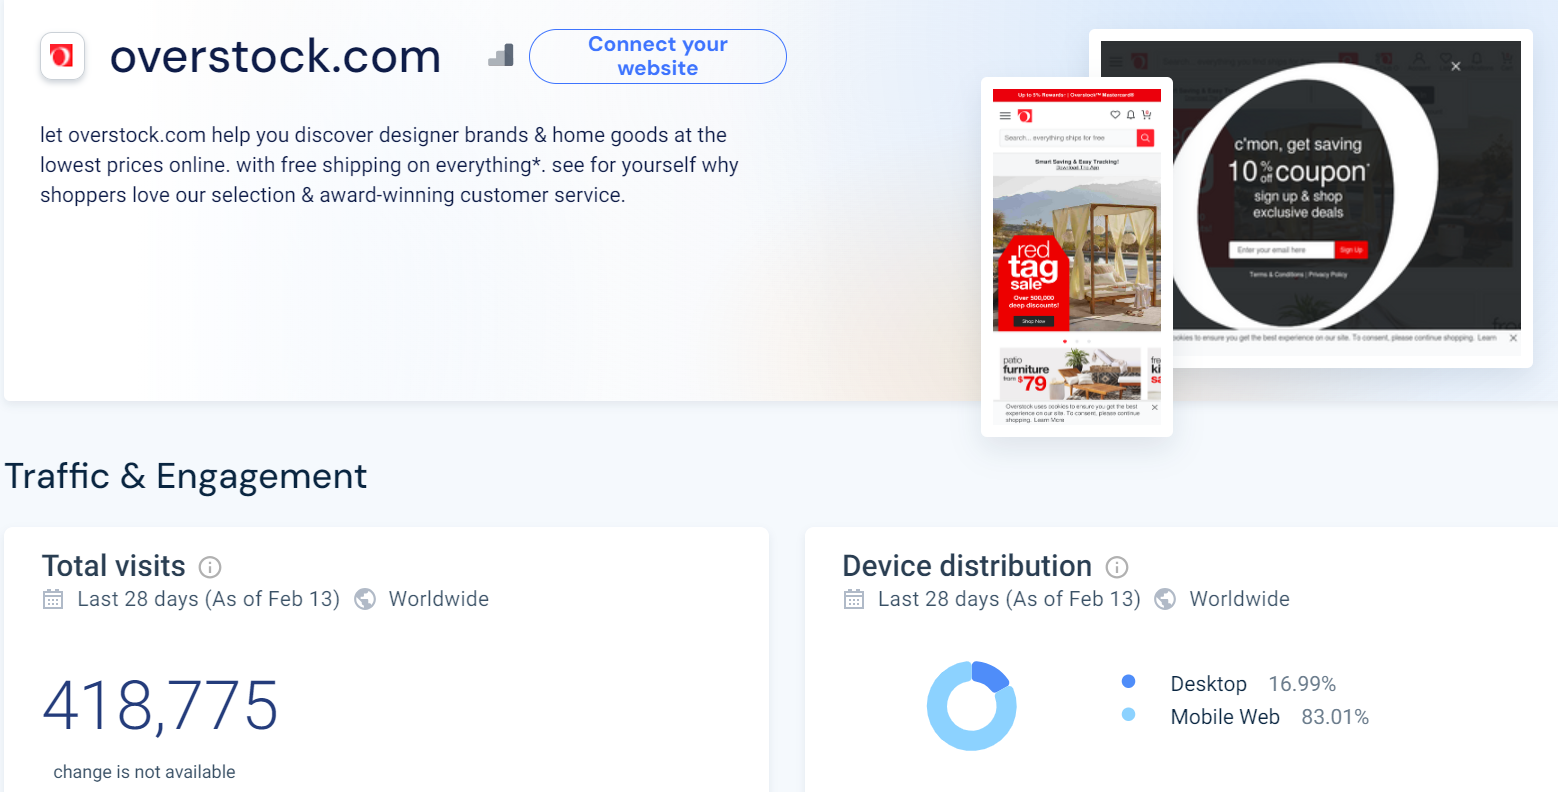Click the Overstock red logo icon

[62, 56]
